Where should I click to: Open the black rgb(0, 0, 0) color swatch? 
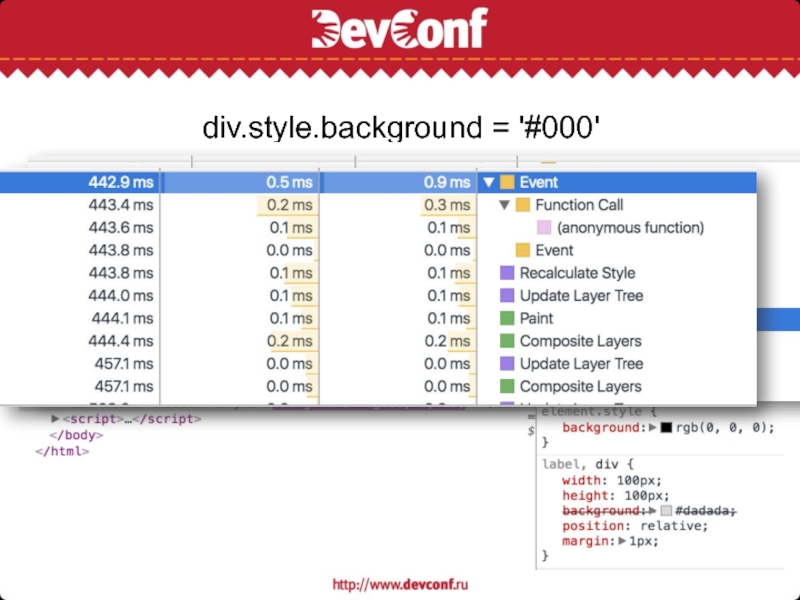pyautogui.click(x=666, y=428)
